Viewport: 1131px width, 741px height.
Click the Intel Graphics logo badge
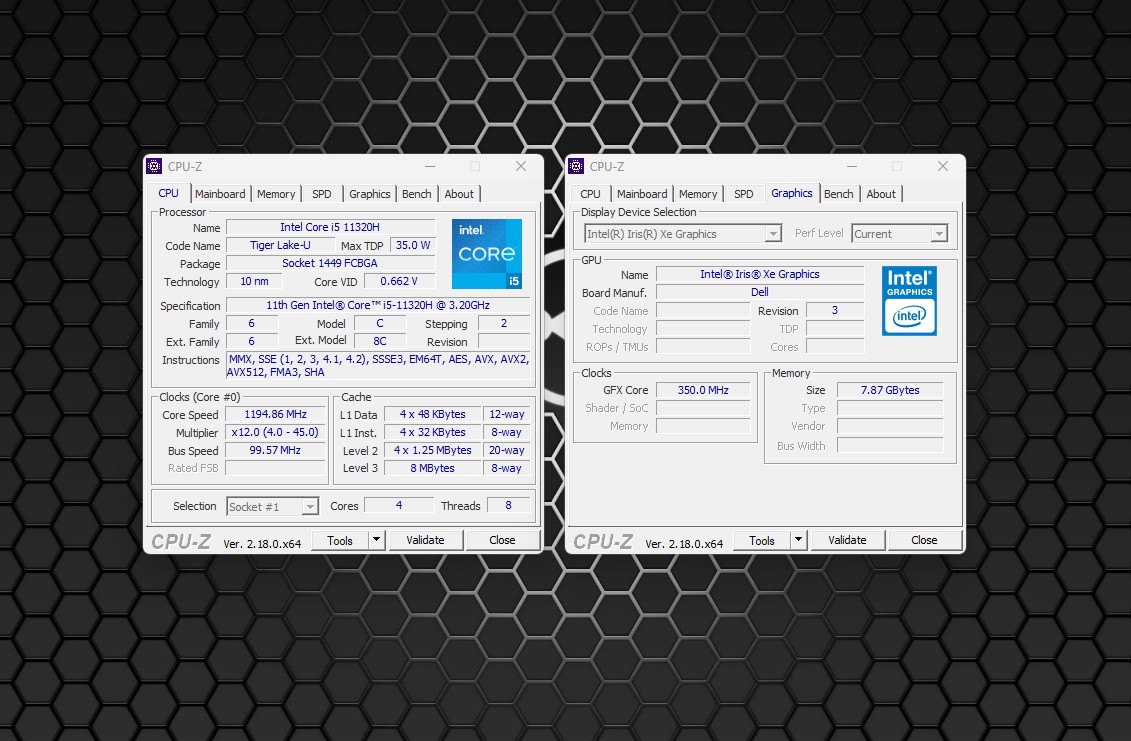pyautogui.click(x=910, y=300)
